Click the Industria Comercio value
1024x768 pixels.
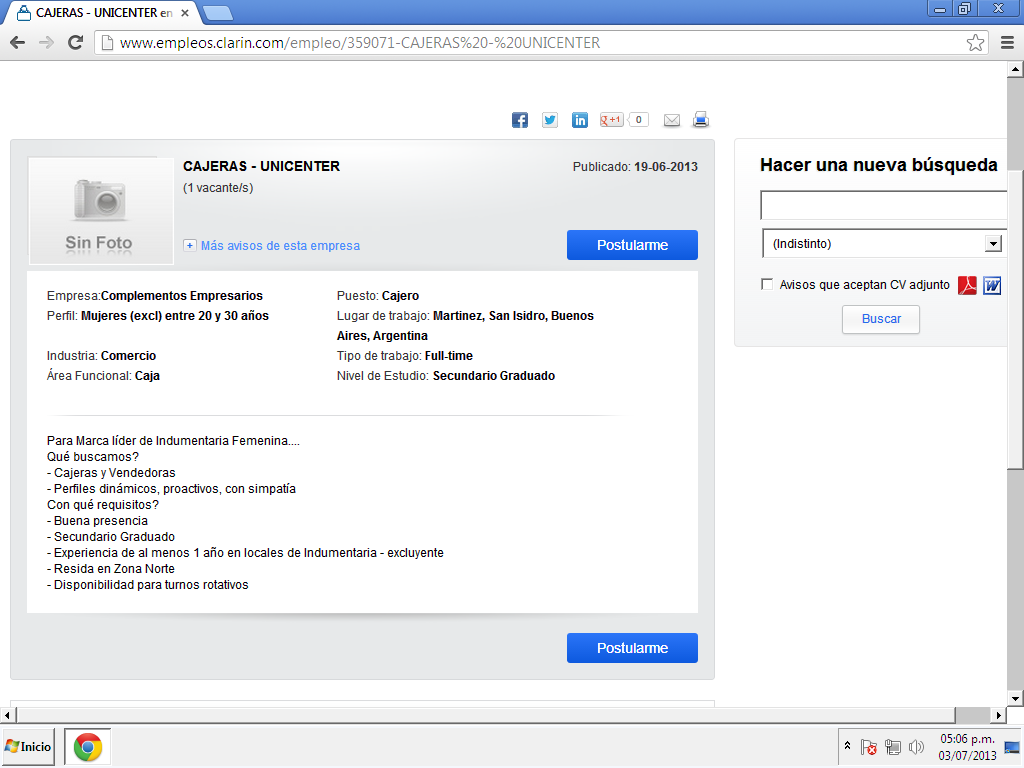(129, 356)
